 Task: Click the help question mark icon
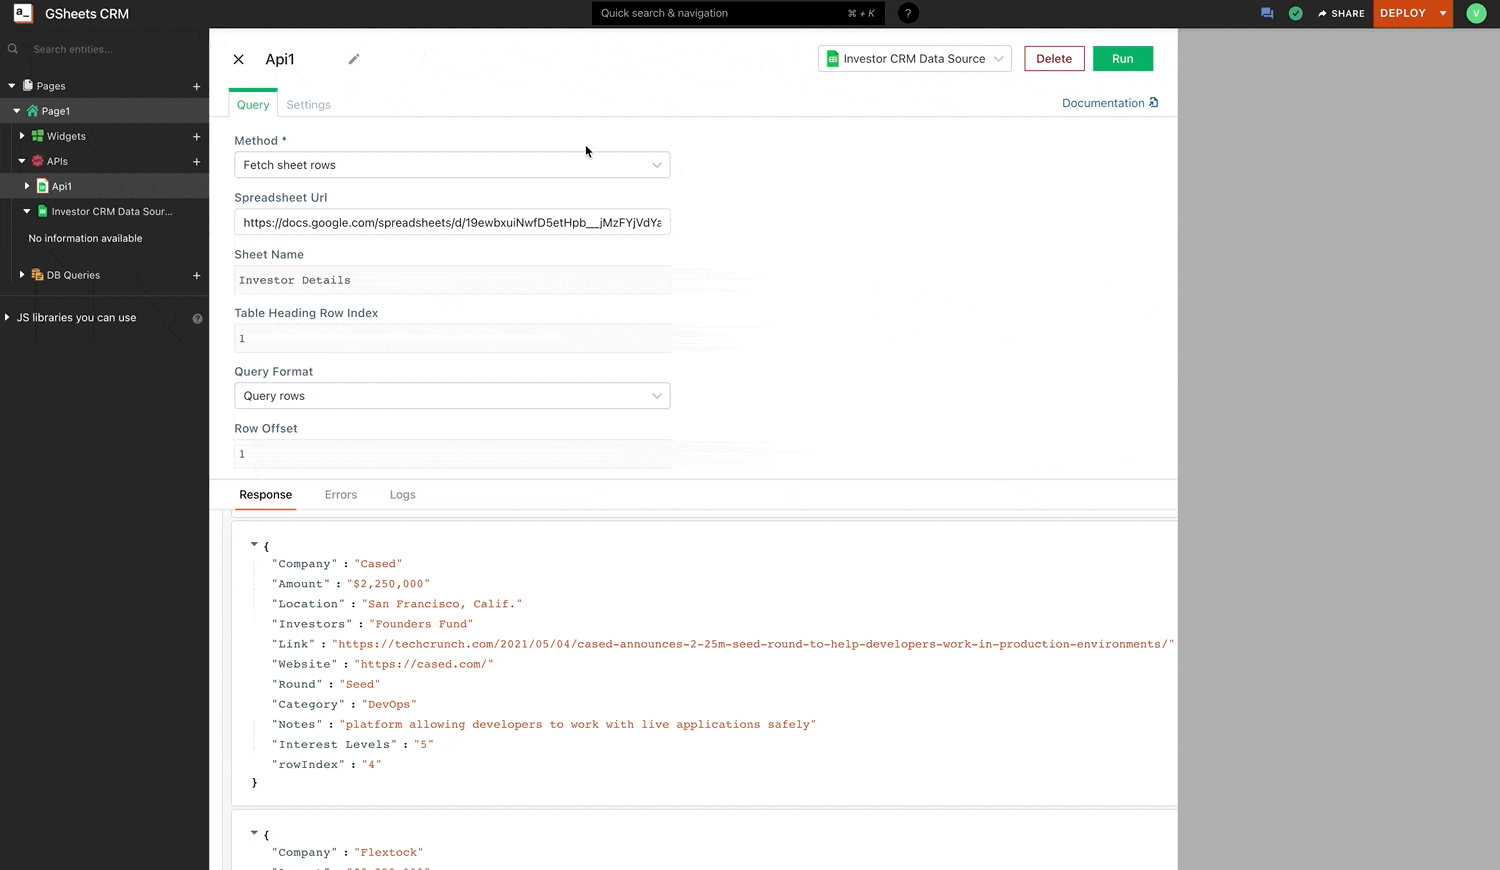908,13
